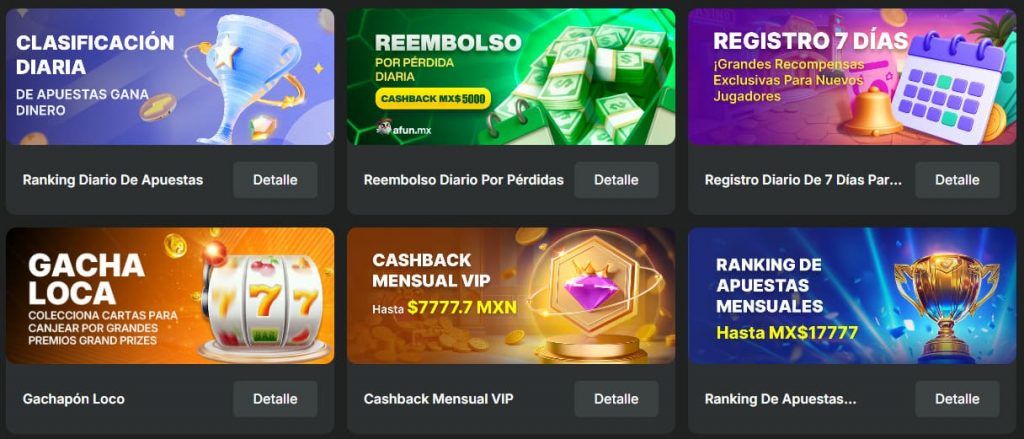Click the golden trophy icon
Viewport: 1024px width, 439px height.
coord(946,302)
